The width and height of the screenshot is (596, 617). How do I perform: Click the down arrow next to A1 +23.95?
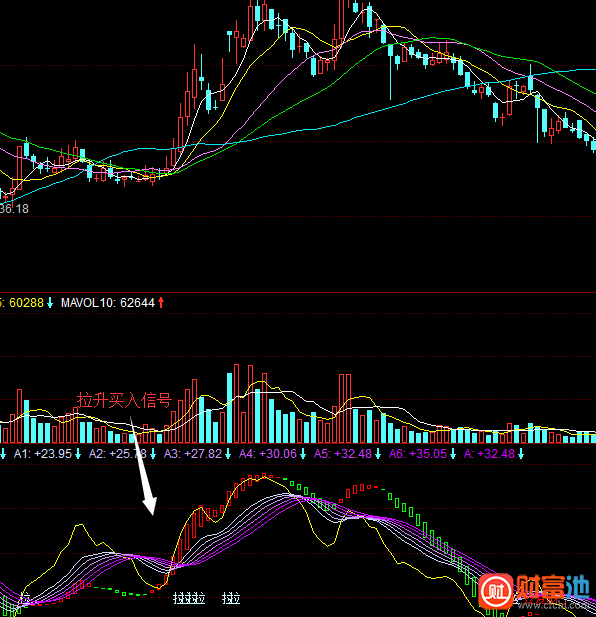point(78,454)
